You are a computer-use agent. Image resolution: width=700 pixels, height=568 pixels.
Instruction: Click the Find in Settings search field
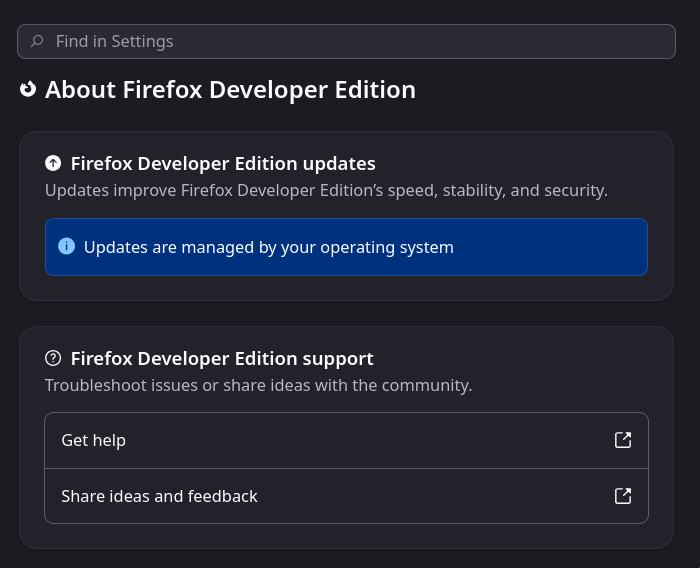coord(346,42)
